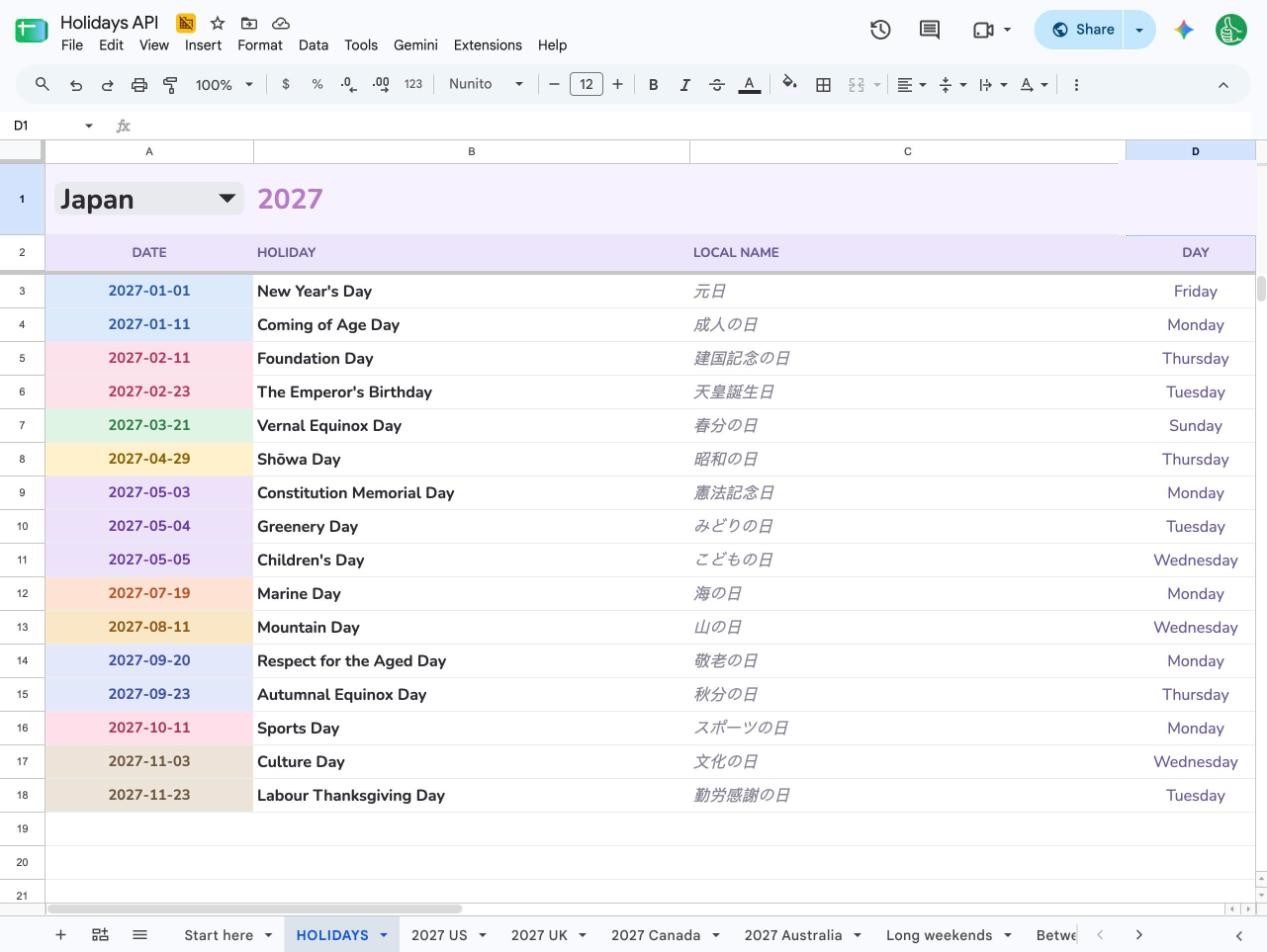Select the cell 'Marine Day'
Screen dimensions: 1267x952
tap(471, 593)
